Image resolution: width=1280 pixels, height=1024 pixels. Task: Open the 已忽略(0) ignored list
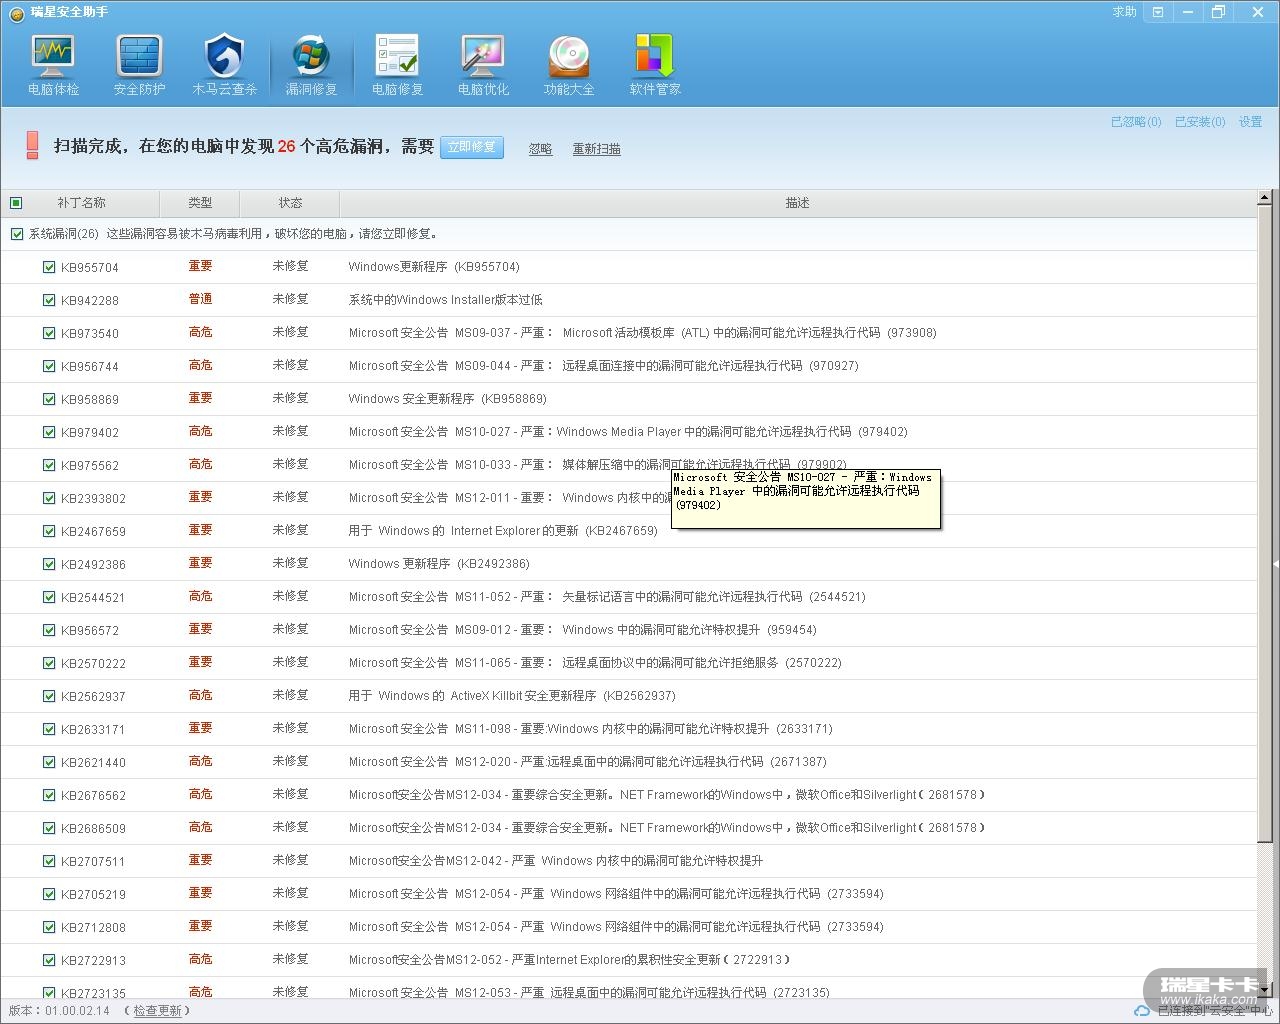(x=1136, y=122)
